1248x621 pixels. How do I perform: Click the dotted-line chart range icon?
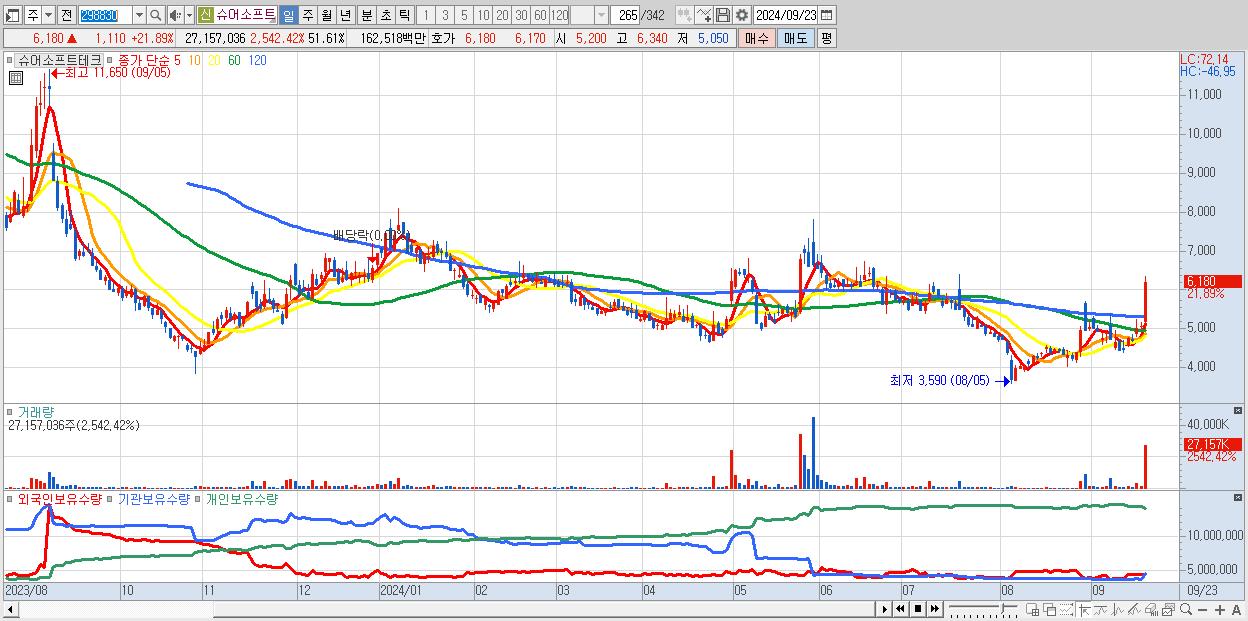[1066, 609]
